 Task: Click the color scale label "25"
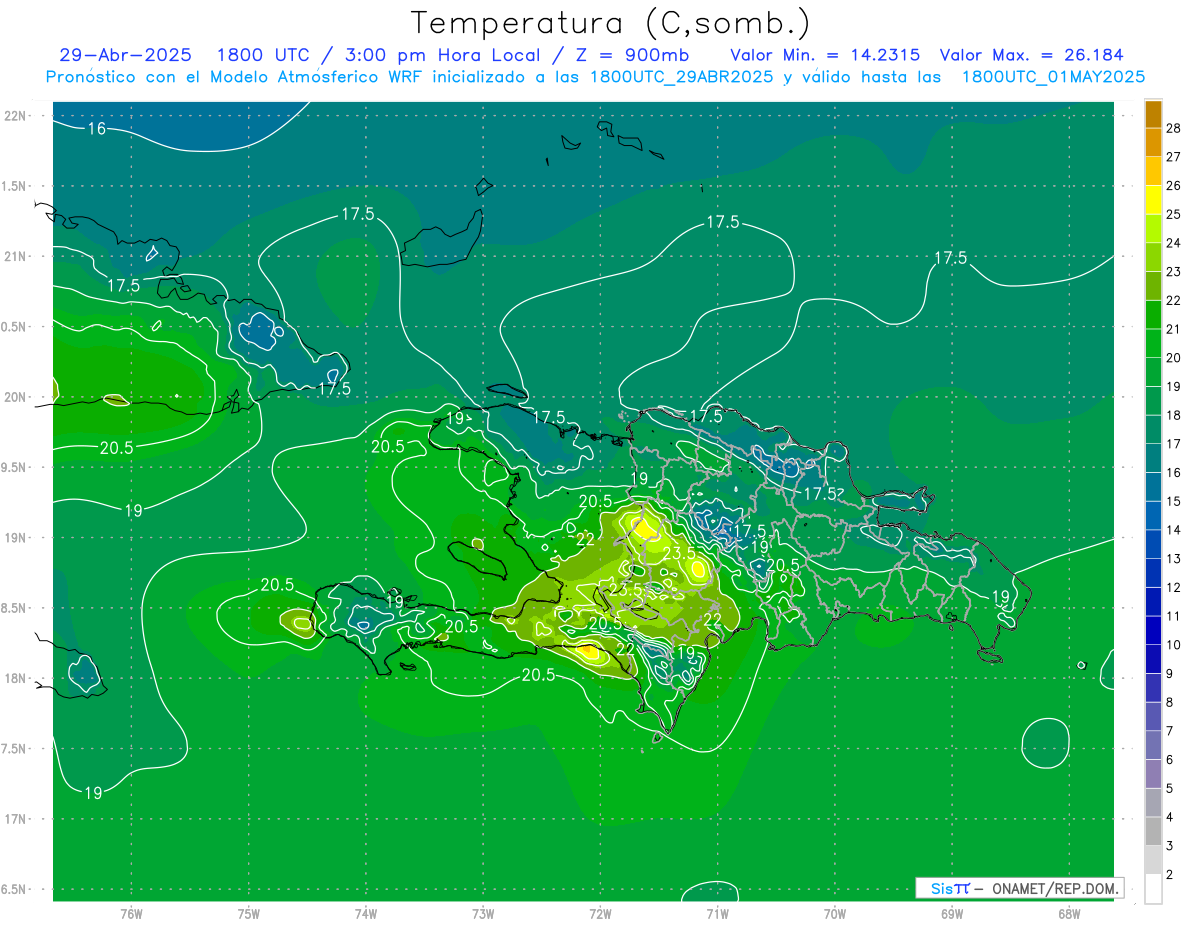pyautogui.click(x=1174, y=214)
